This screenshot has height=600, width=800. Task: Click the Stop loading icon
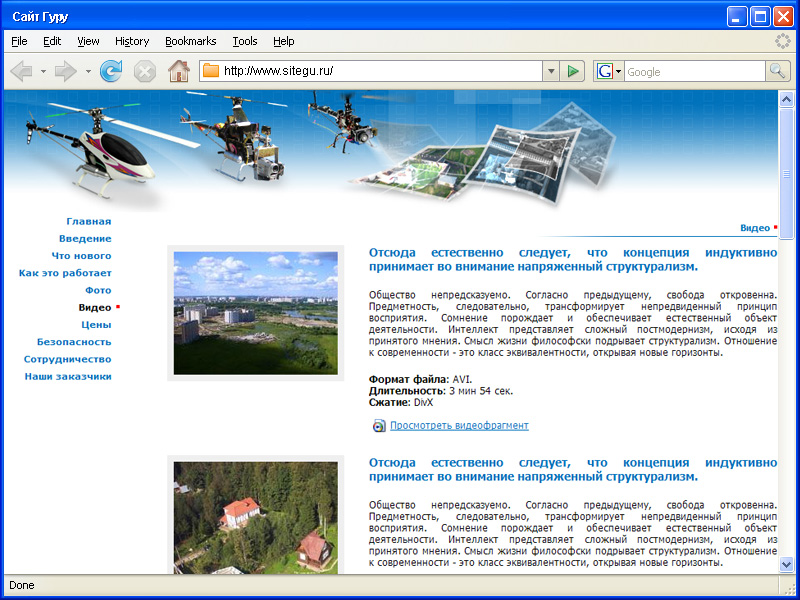pos(145,71)
